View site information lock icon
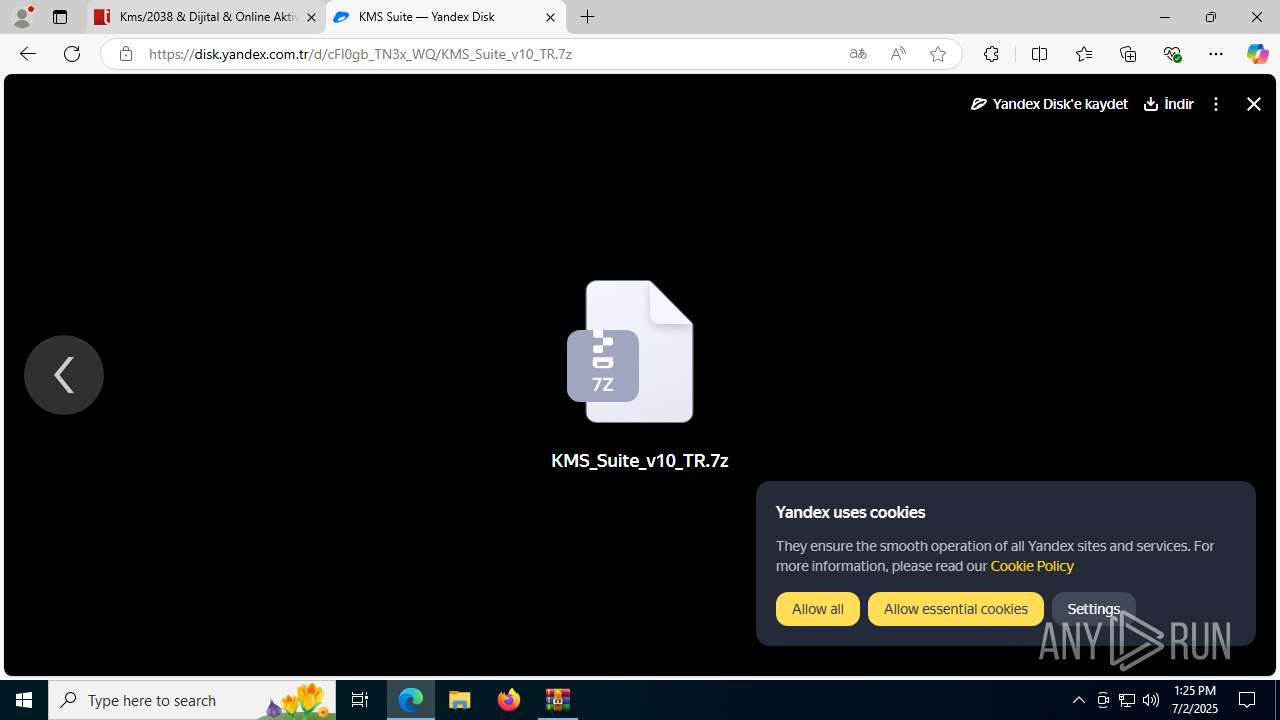 125,54
